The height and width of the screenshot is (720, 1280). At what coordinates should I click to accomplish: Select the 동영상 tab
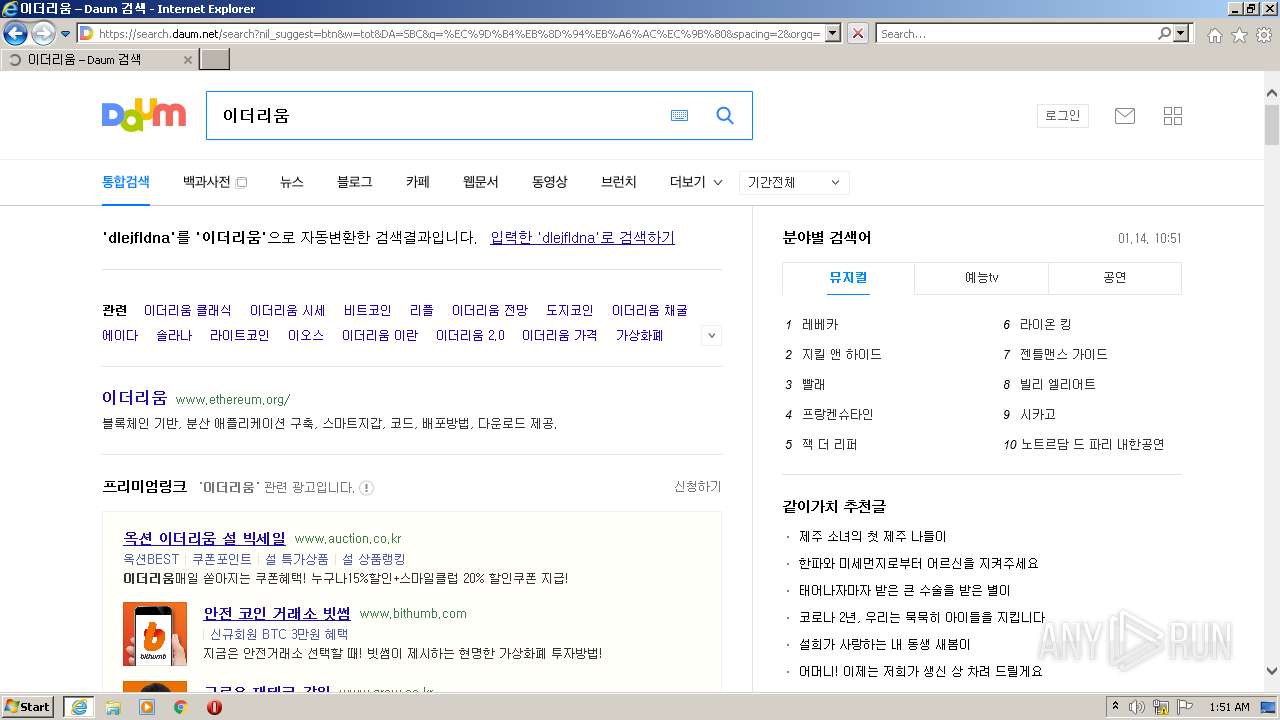point(550,182)
